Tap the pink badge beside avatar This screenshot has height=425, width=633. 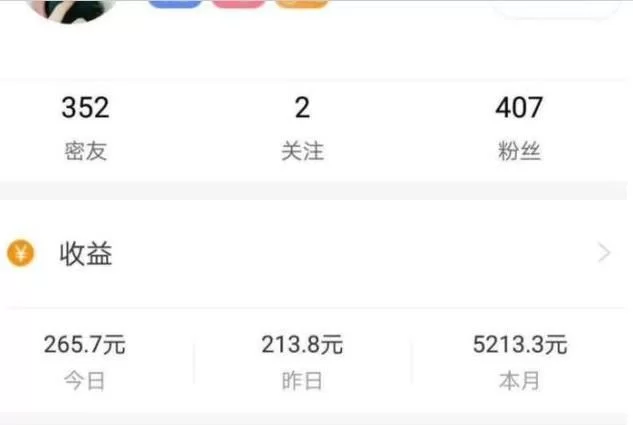(238, 4)
